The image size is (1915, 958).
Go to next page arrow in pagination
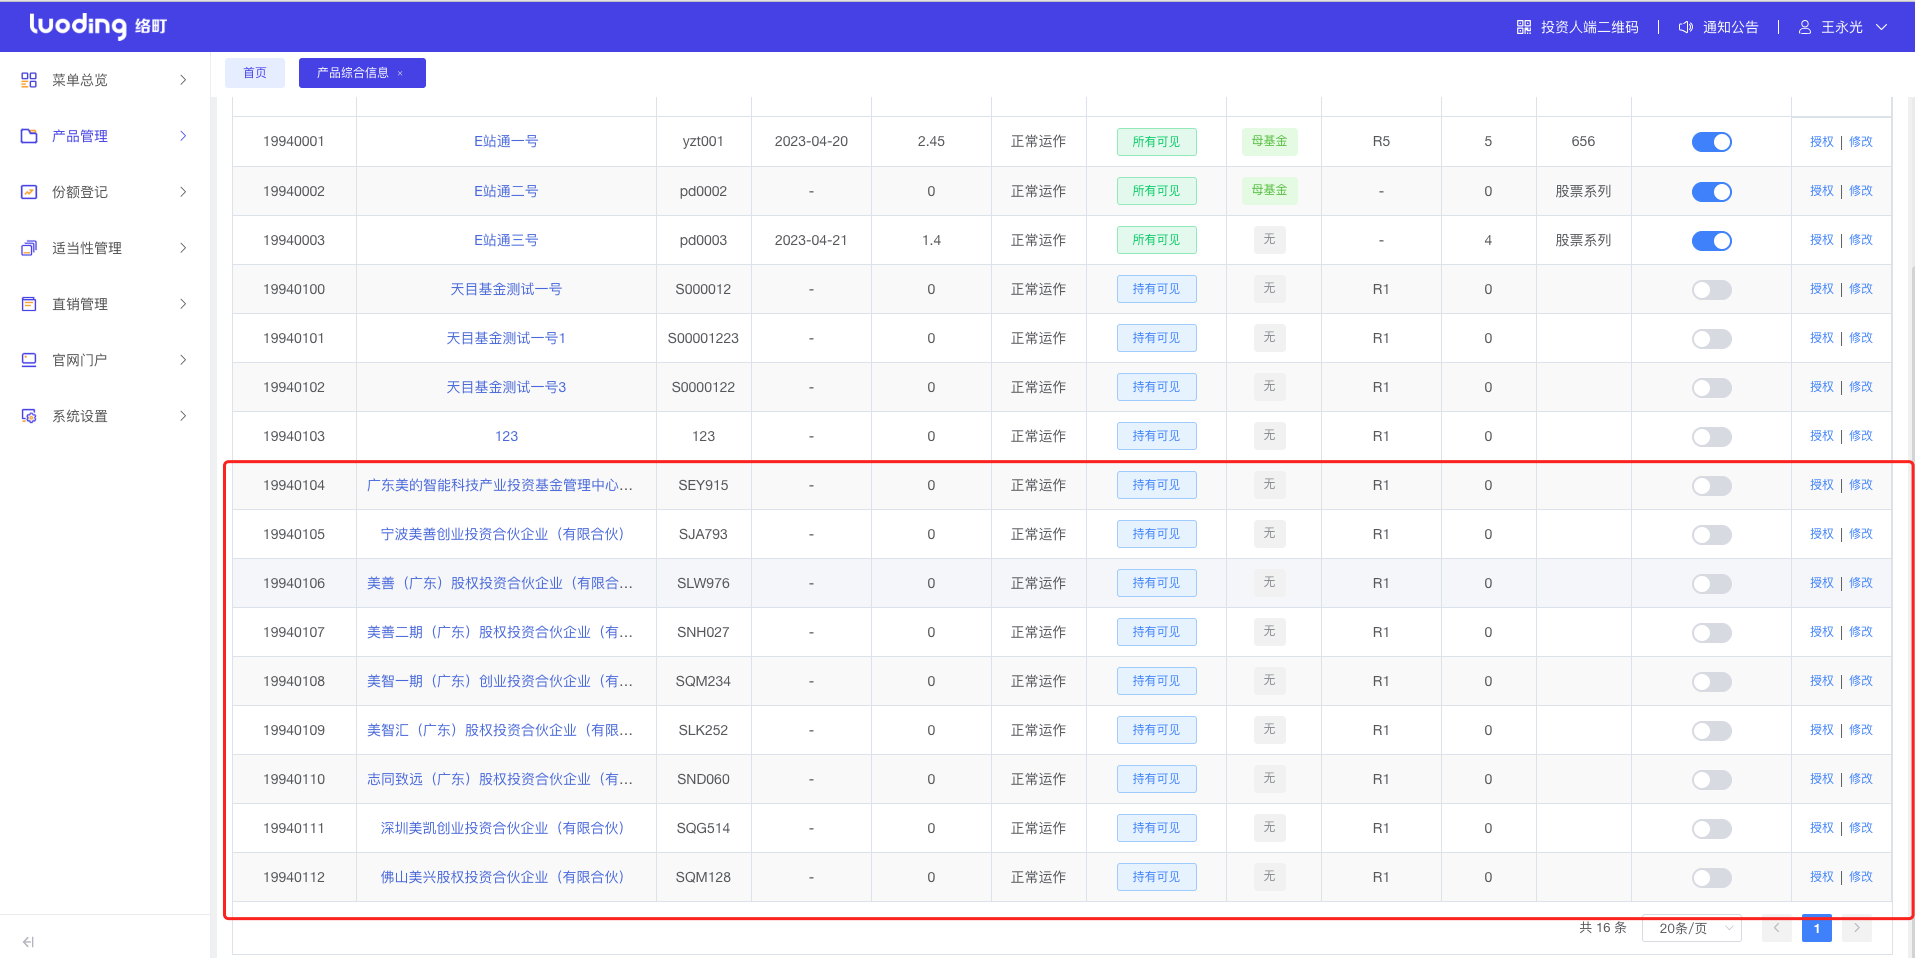(x=1857, y=928)
